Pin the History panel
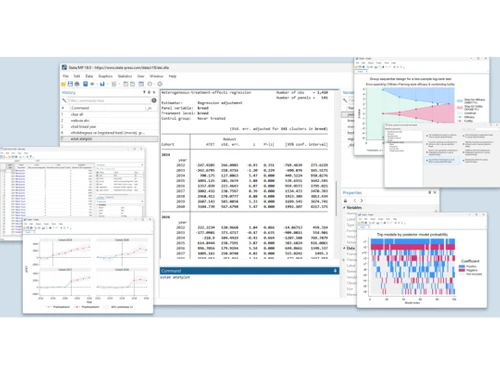500x375 pixels. [149, 92]
